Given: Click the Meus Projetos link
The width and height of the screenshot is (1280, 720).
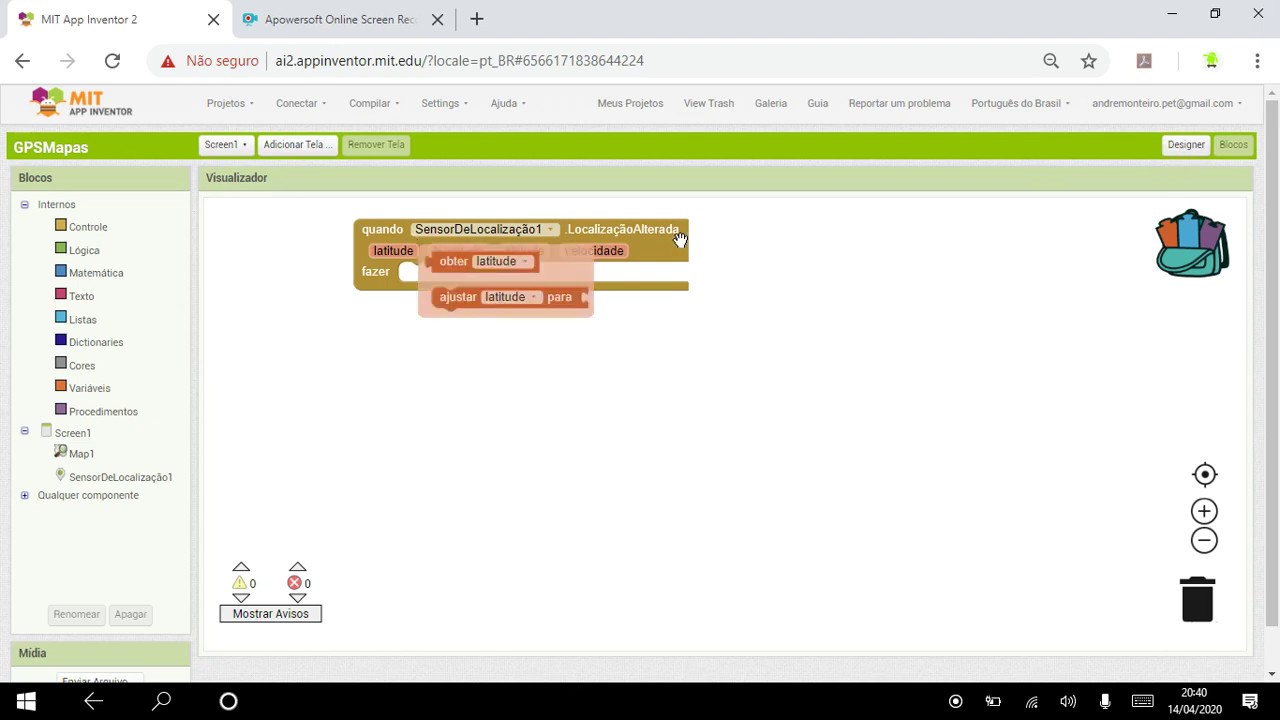Looking at the screenshot, I should coord(630,103).
